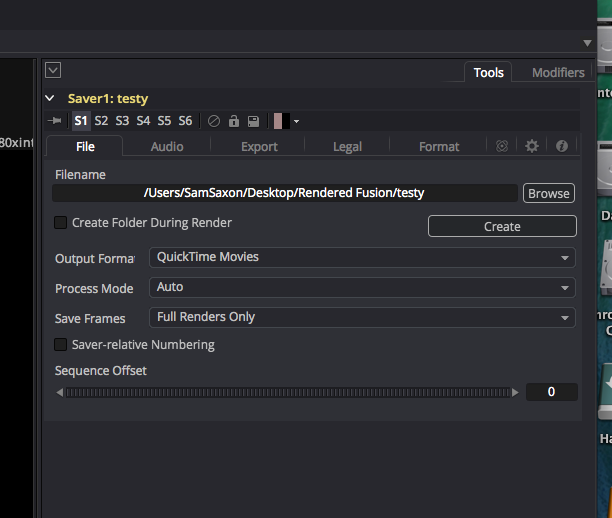Switch to the Modifiers inspector tab

pos(558,73)
